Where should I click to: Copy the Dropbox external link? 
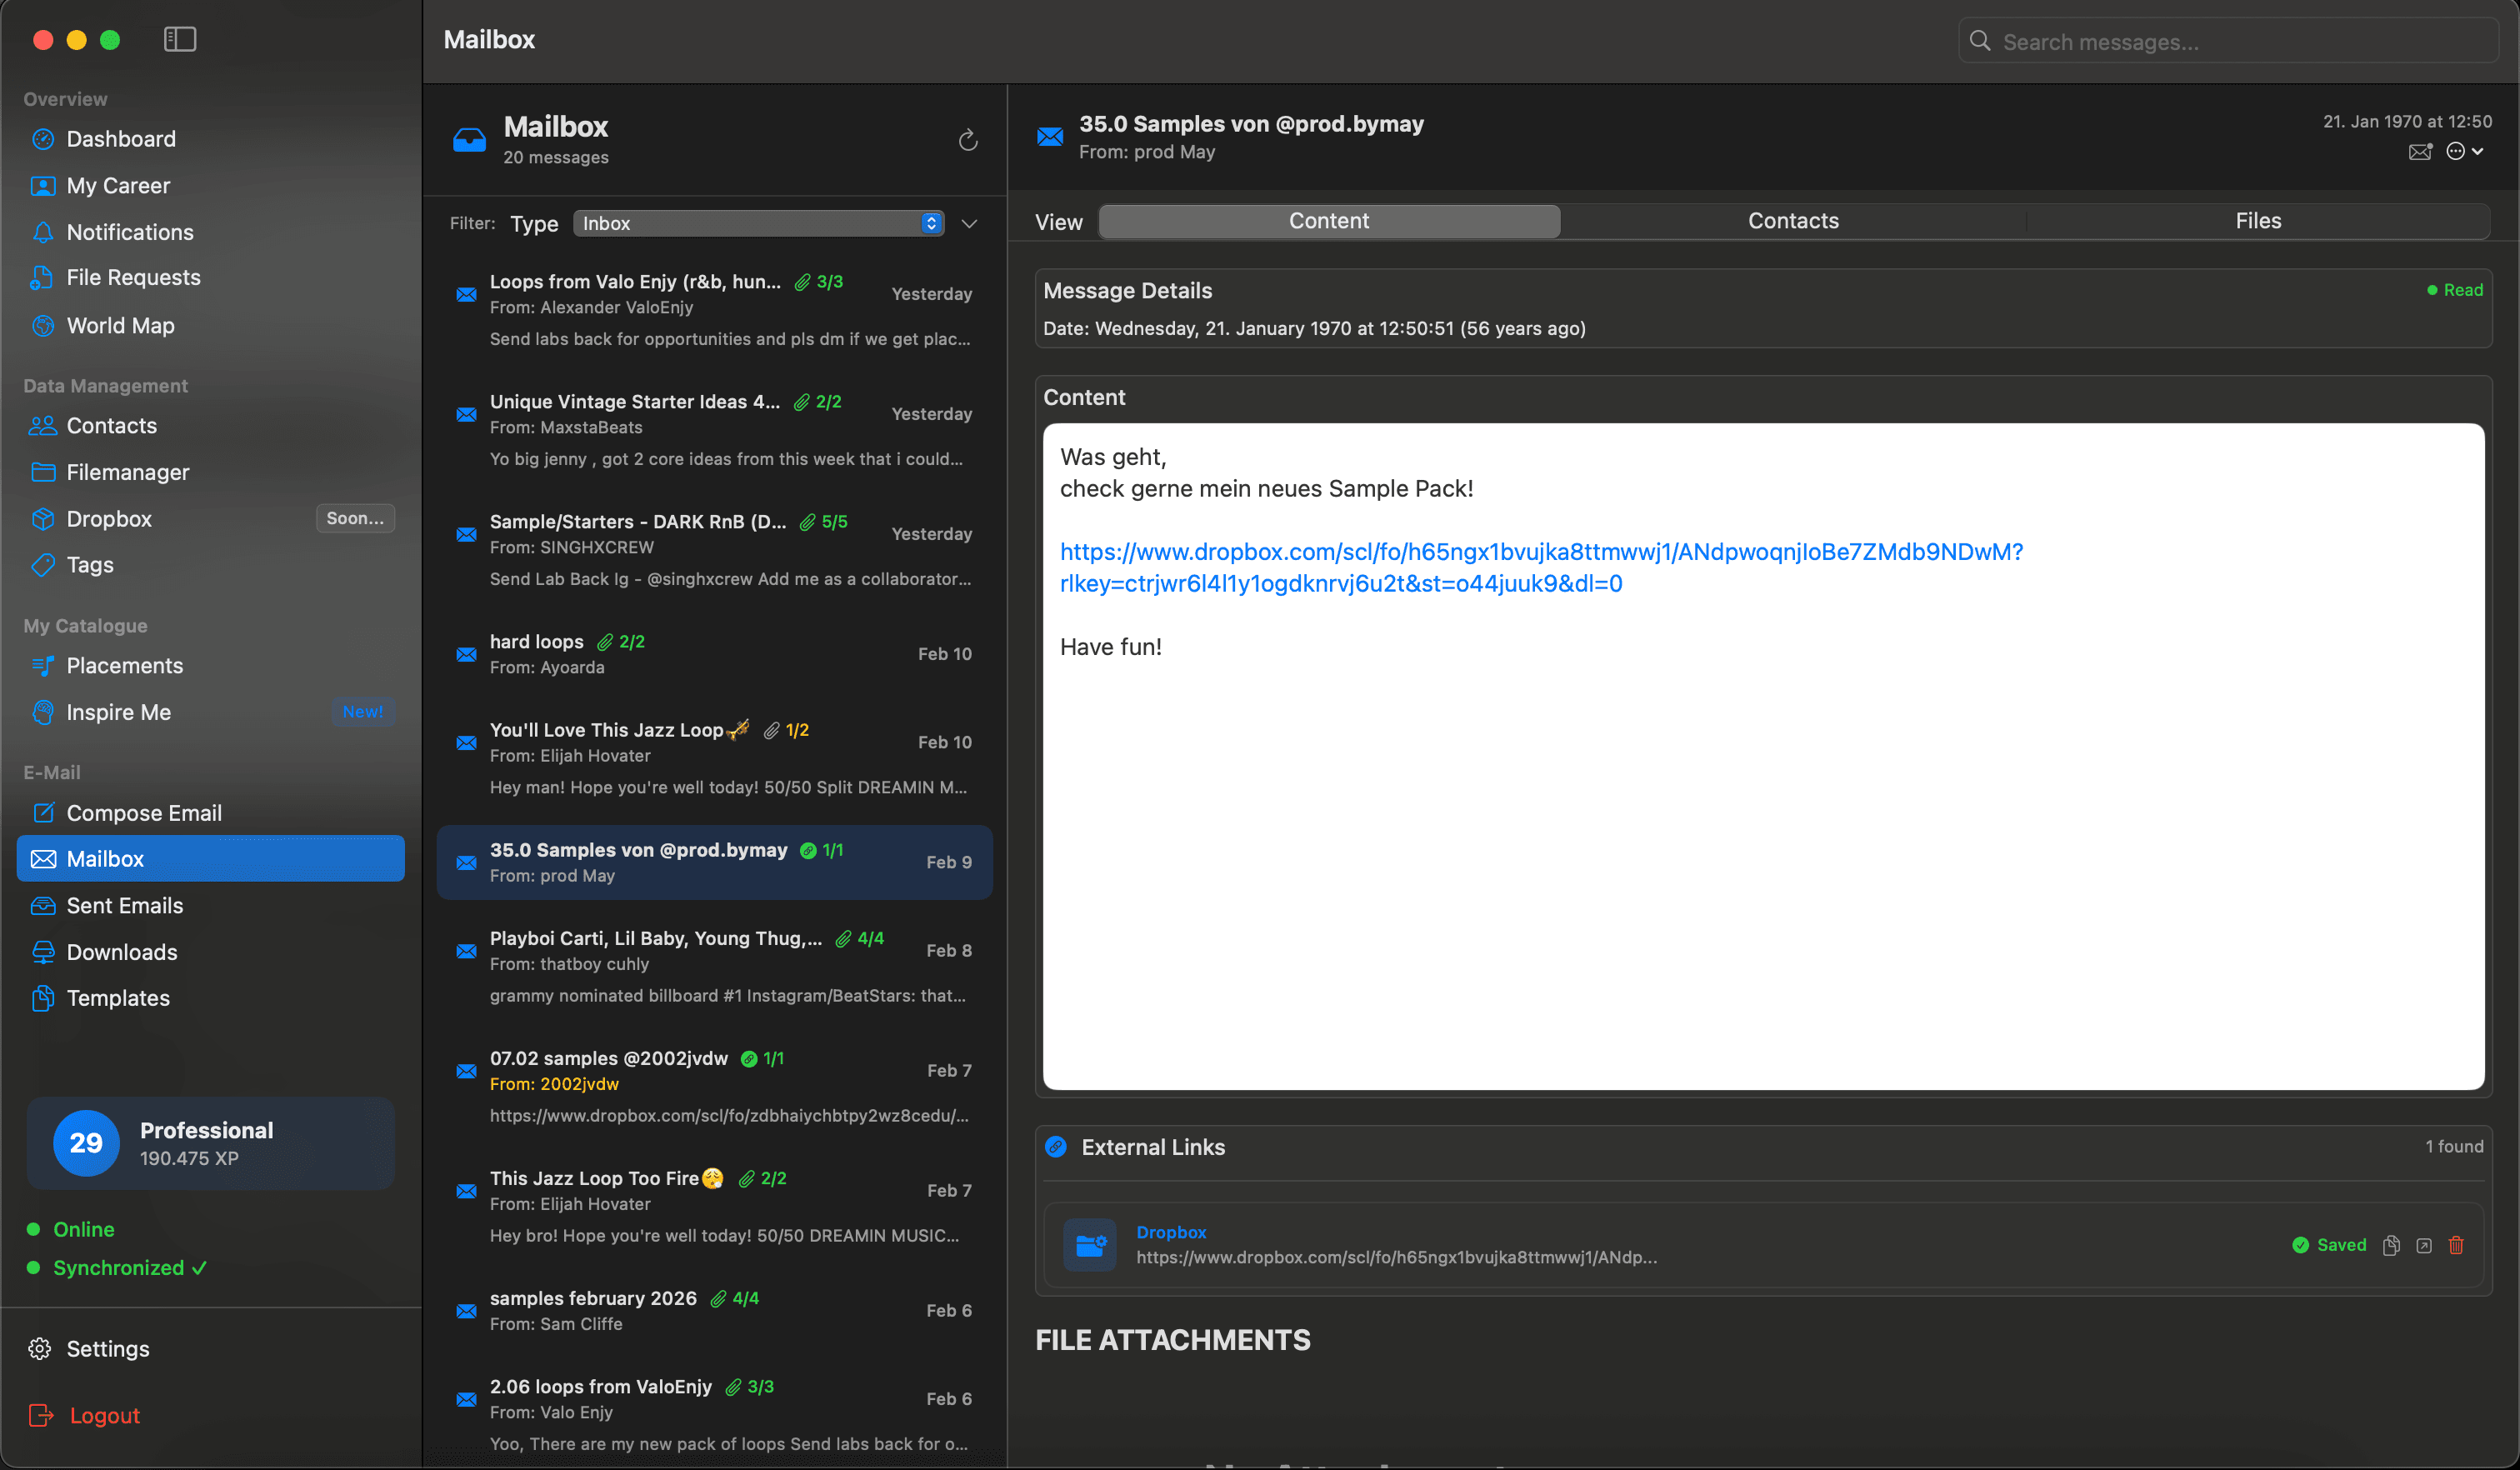[x=2391, y=1245]
